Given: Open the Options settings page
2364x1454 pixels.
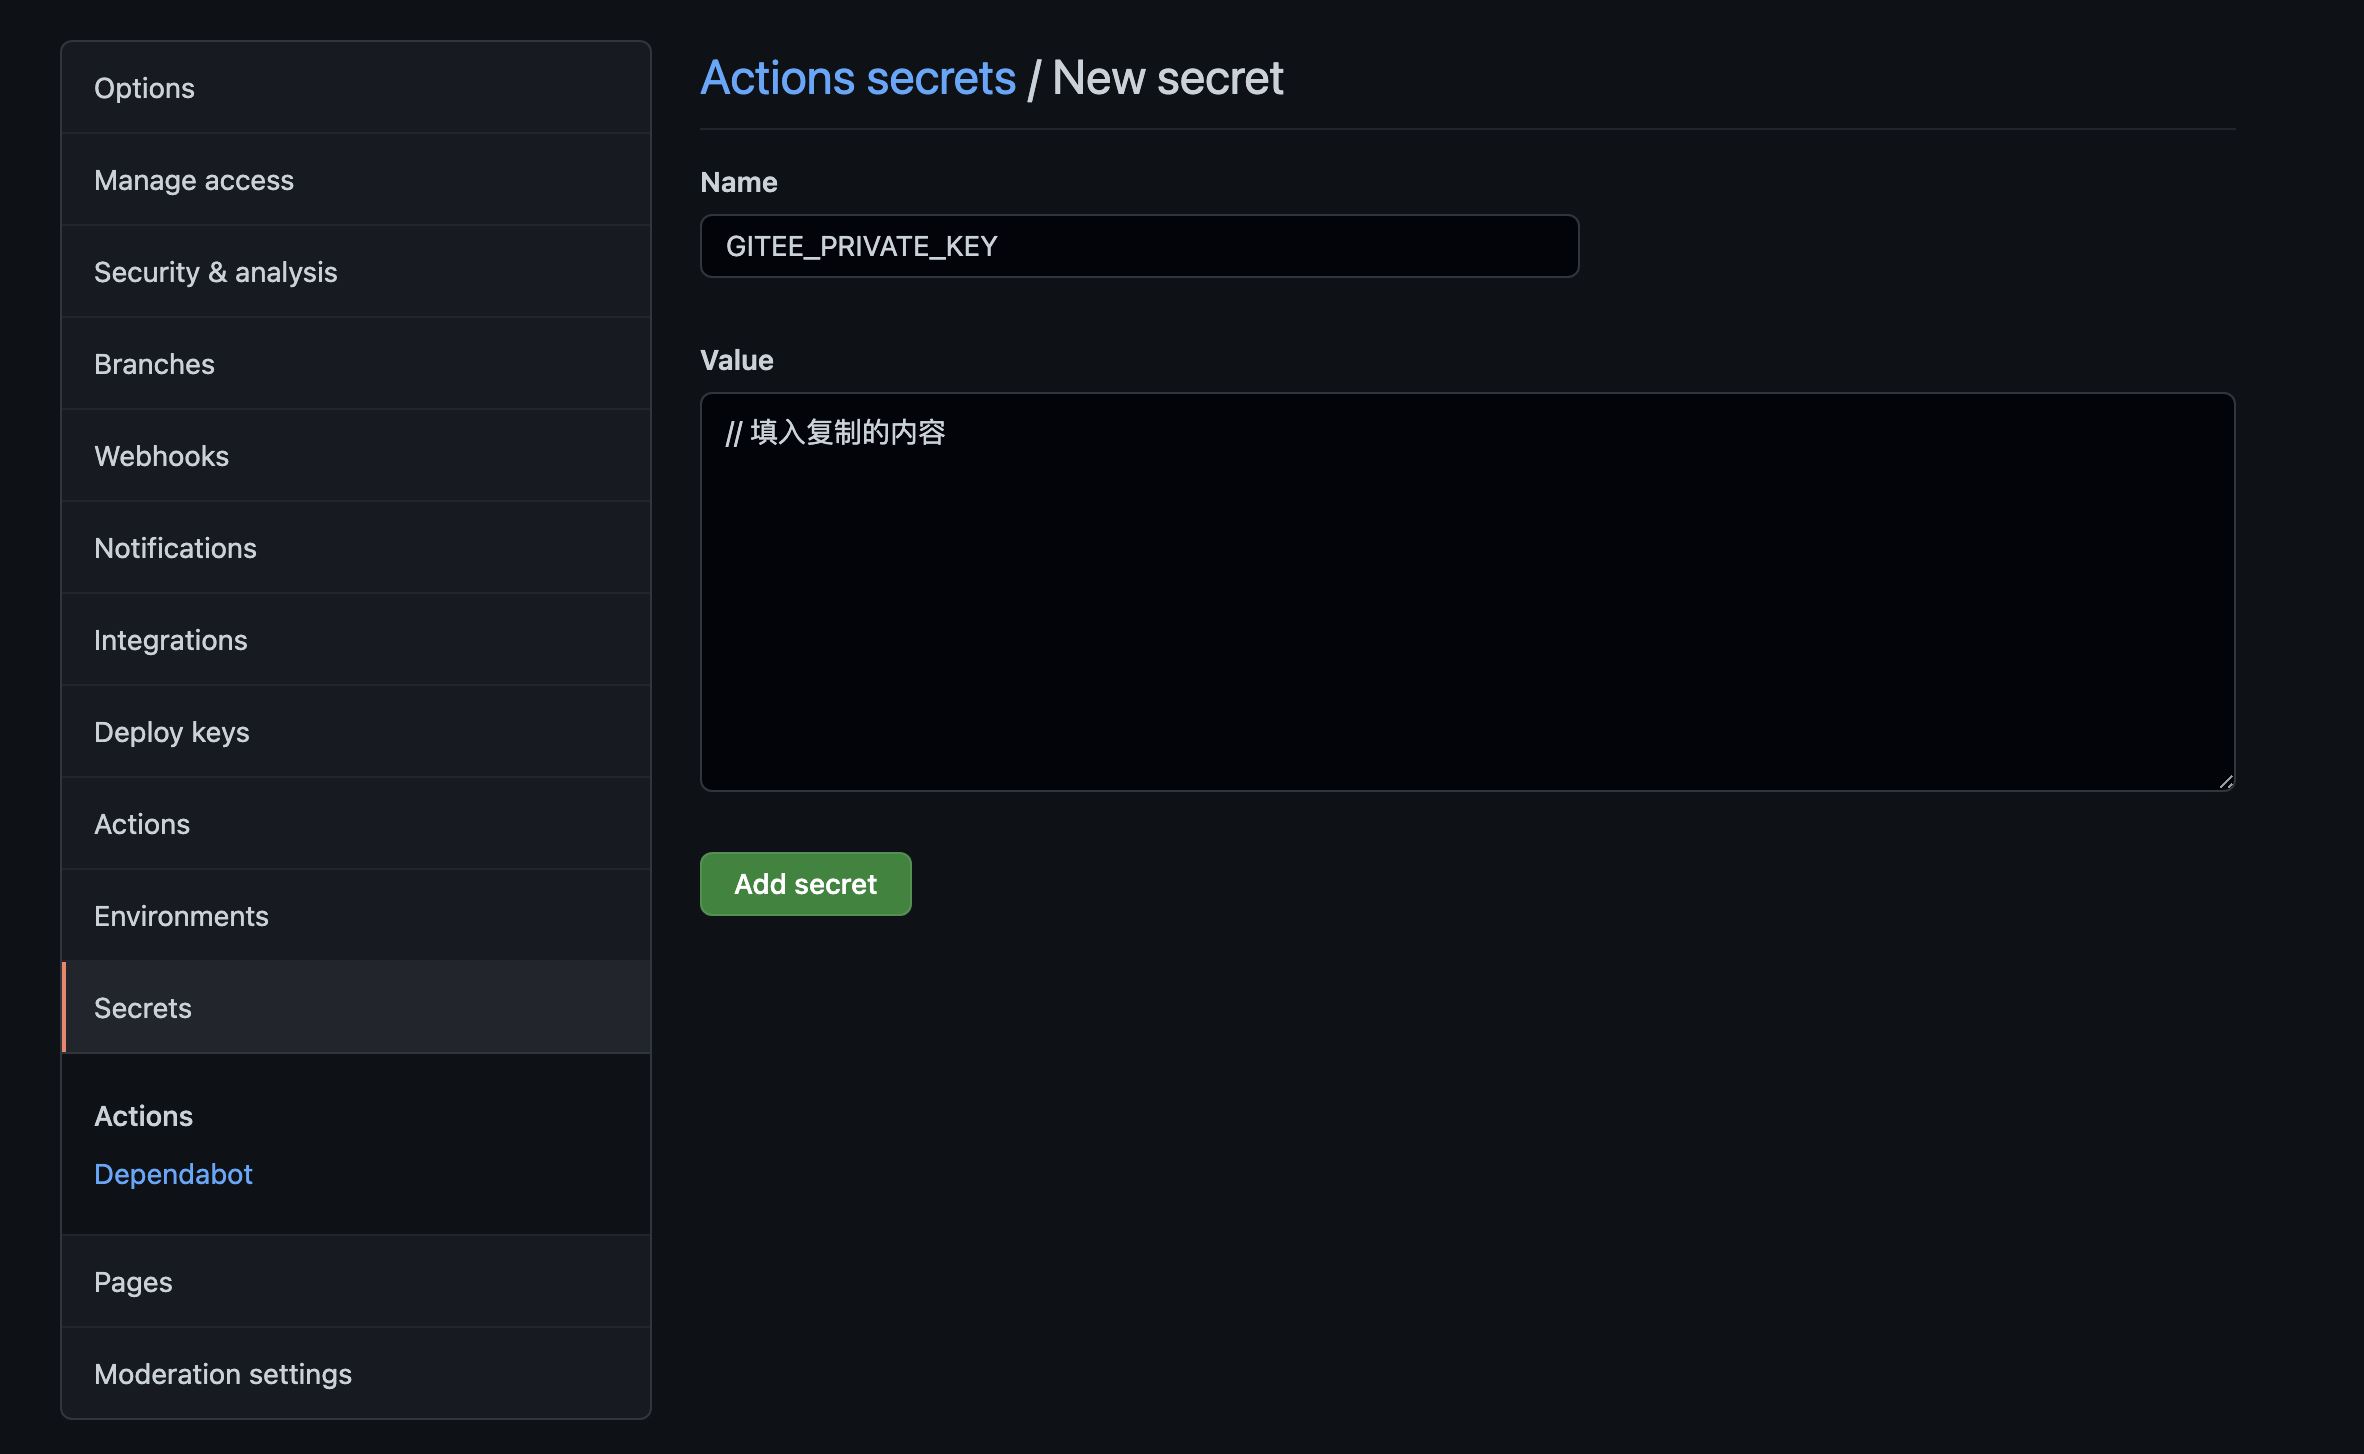Looking at the screenshot, I should pyautogui.click(x=144, y=88).
